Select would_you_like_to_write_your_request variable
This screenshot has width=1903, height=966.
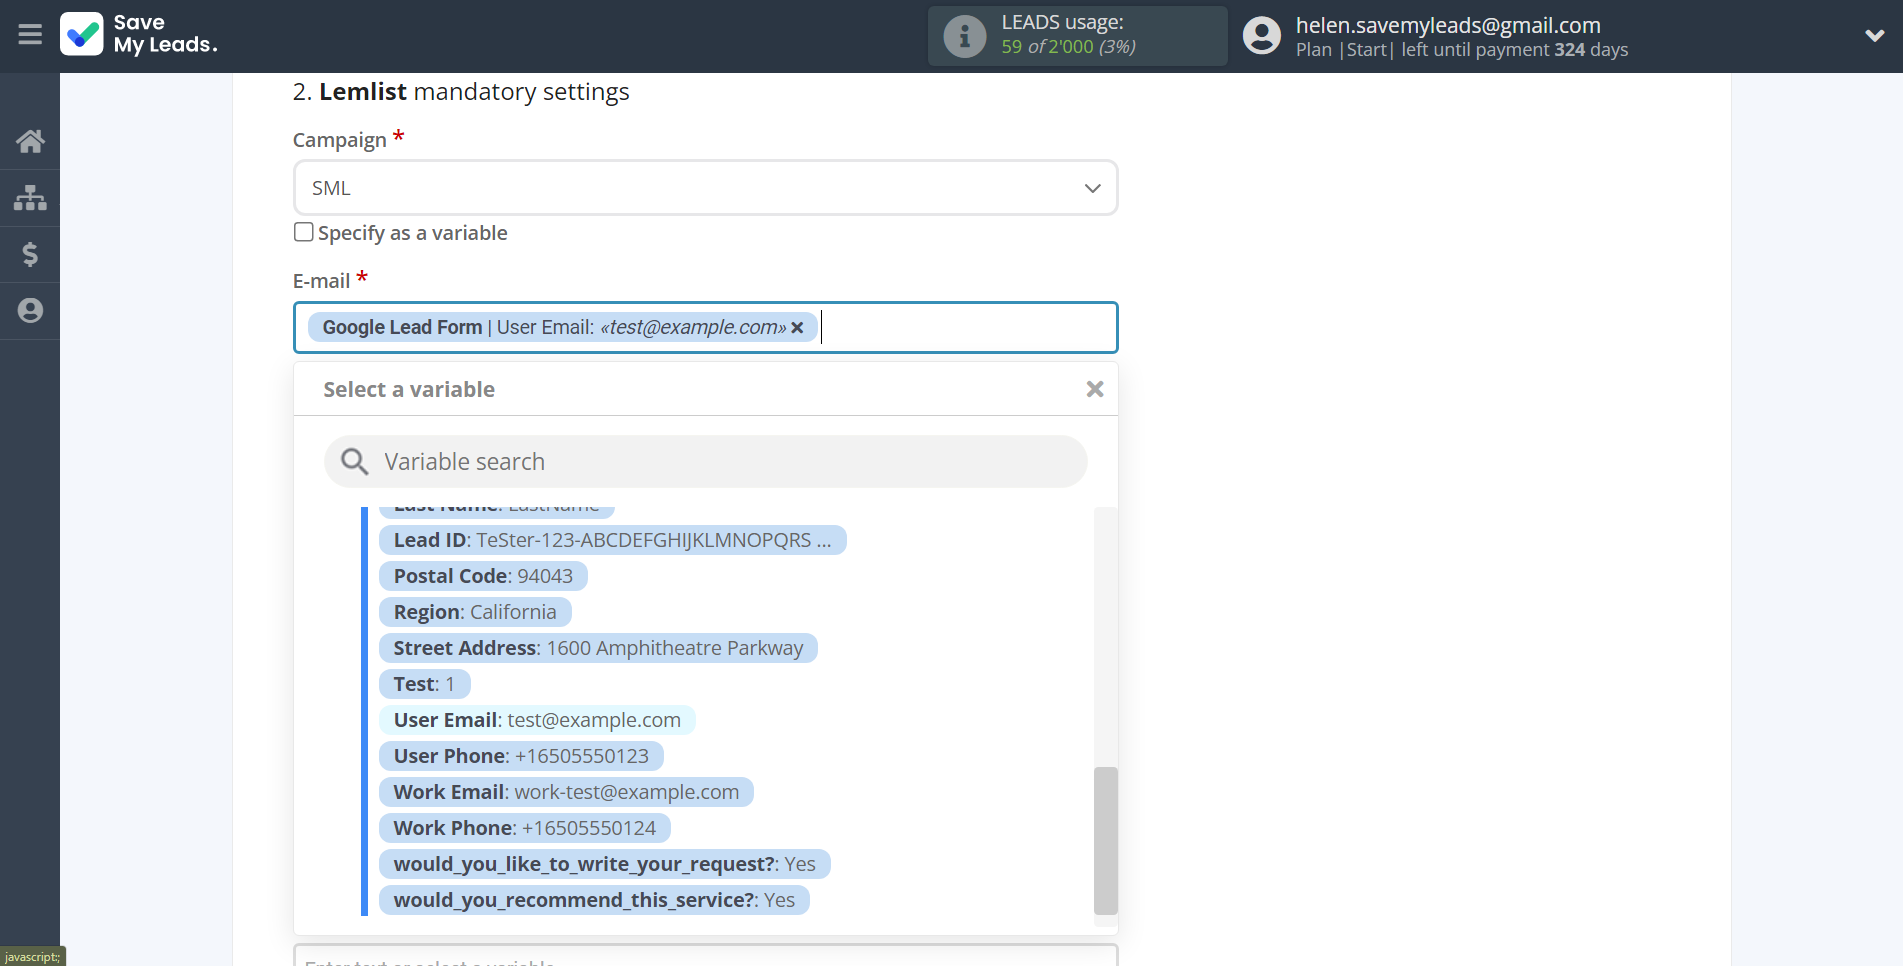pos(604,864)
